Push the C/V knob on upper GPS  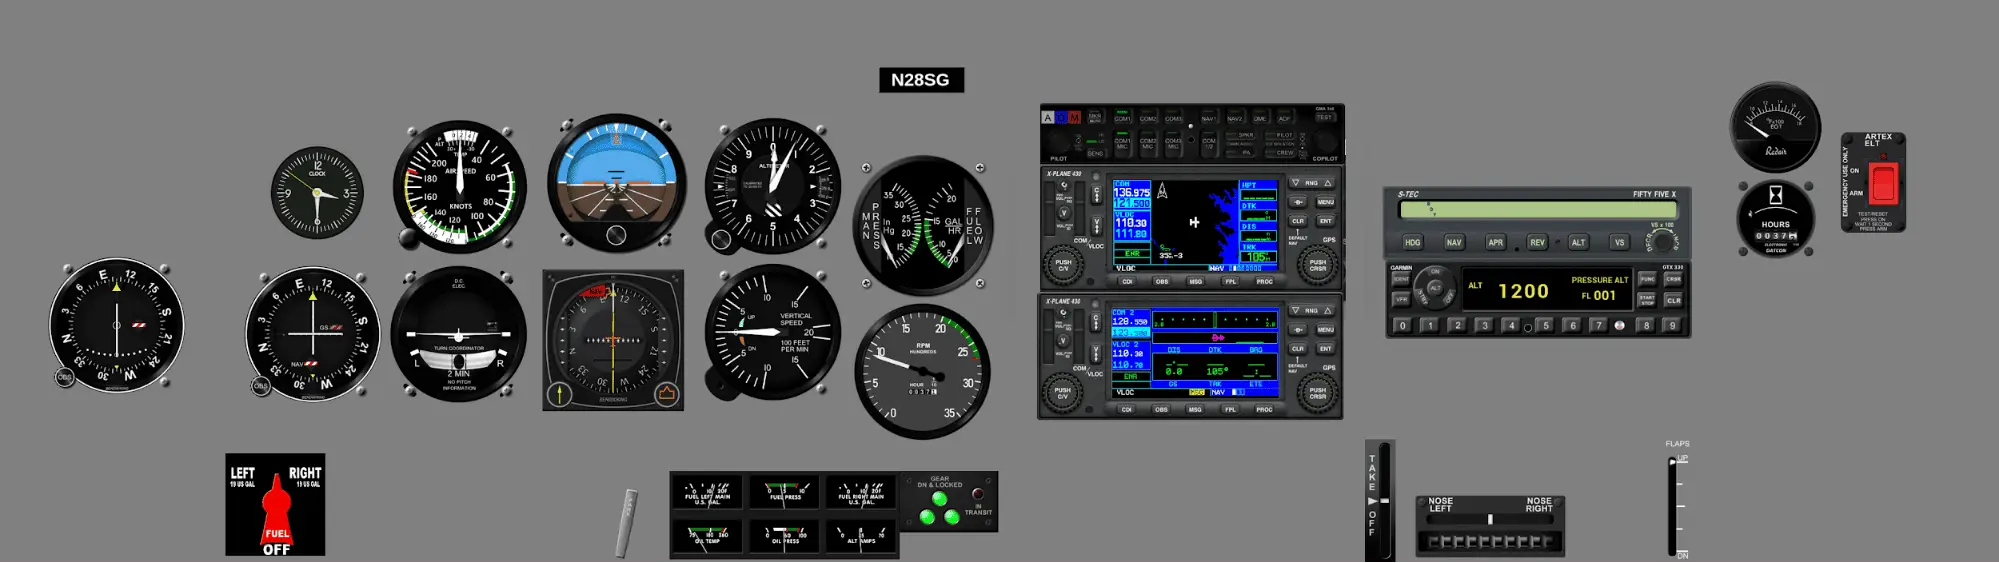pos(1063,265)
